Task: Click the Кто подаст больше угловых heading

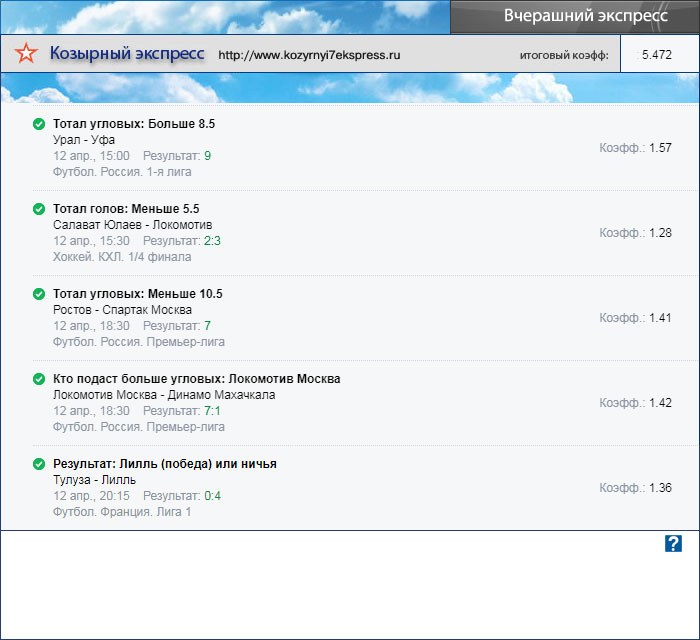Action: click(x=197, y=379)
